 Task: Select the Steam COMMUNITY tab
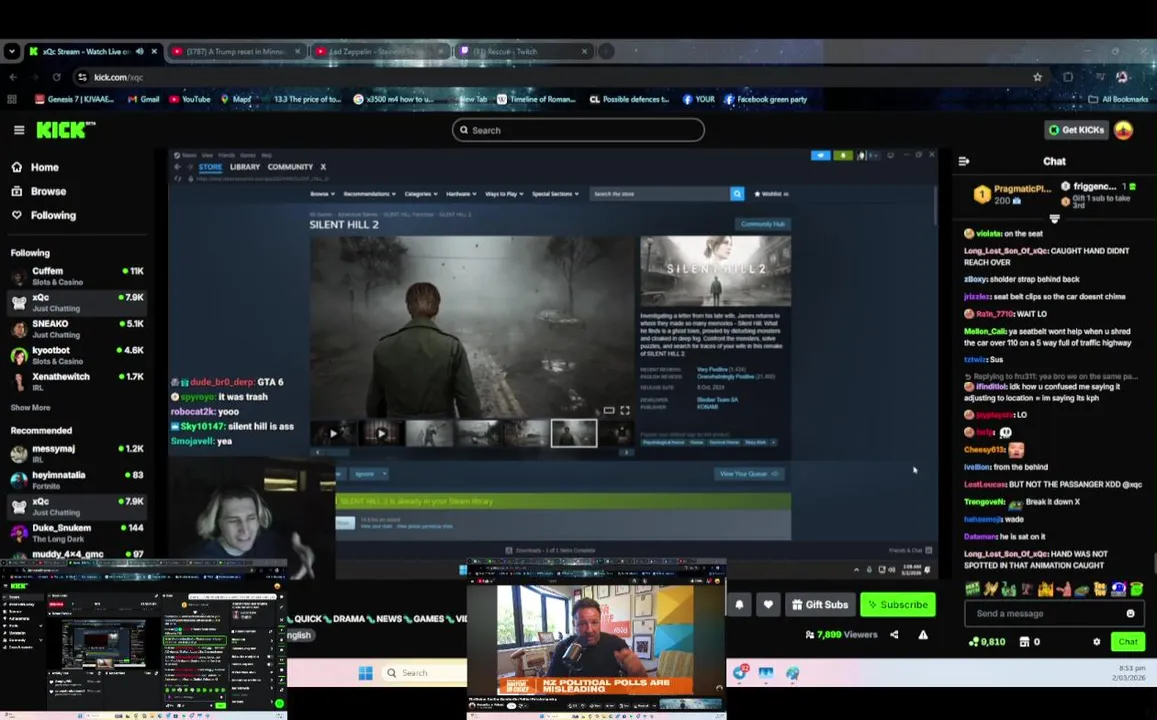(290, 167)
